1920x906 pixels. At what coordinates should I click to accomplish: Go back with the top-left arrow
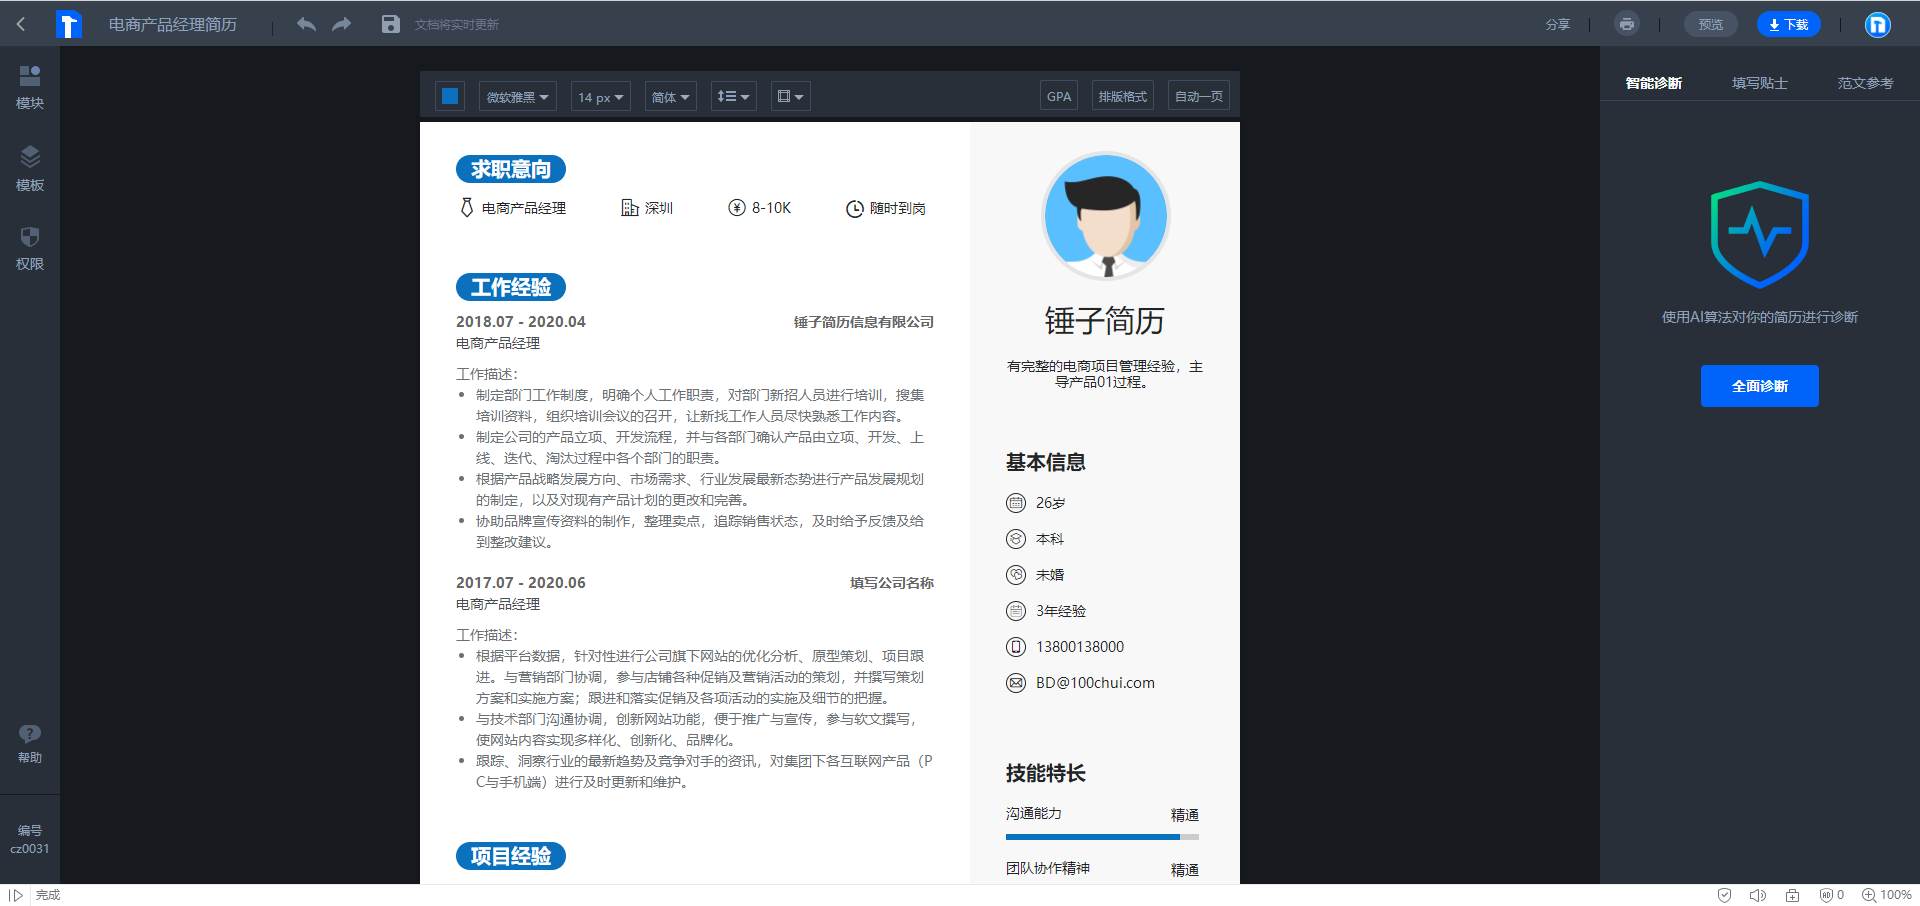tap(20, 24)
